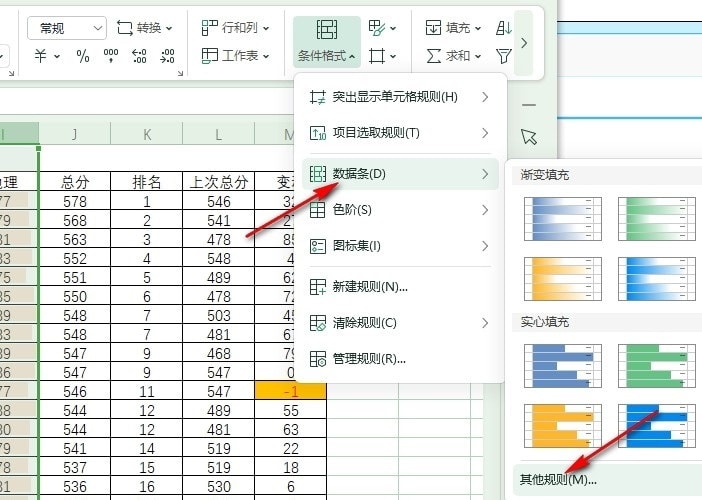This screenshot has width=702, height=500.
Task: Apply green solid fill data bar
Action: click(x=657, y=366)
